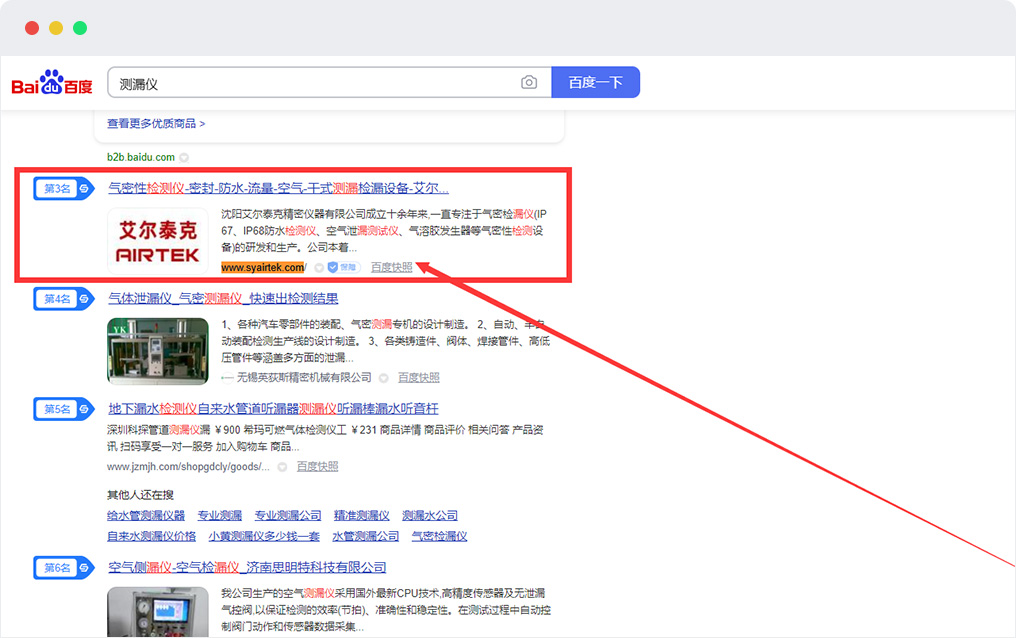Screen dimensions: 1016x638
Task: Open the gauge device thumbnail in result 6
Action: (x=157, y=612)
